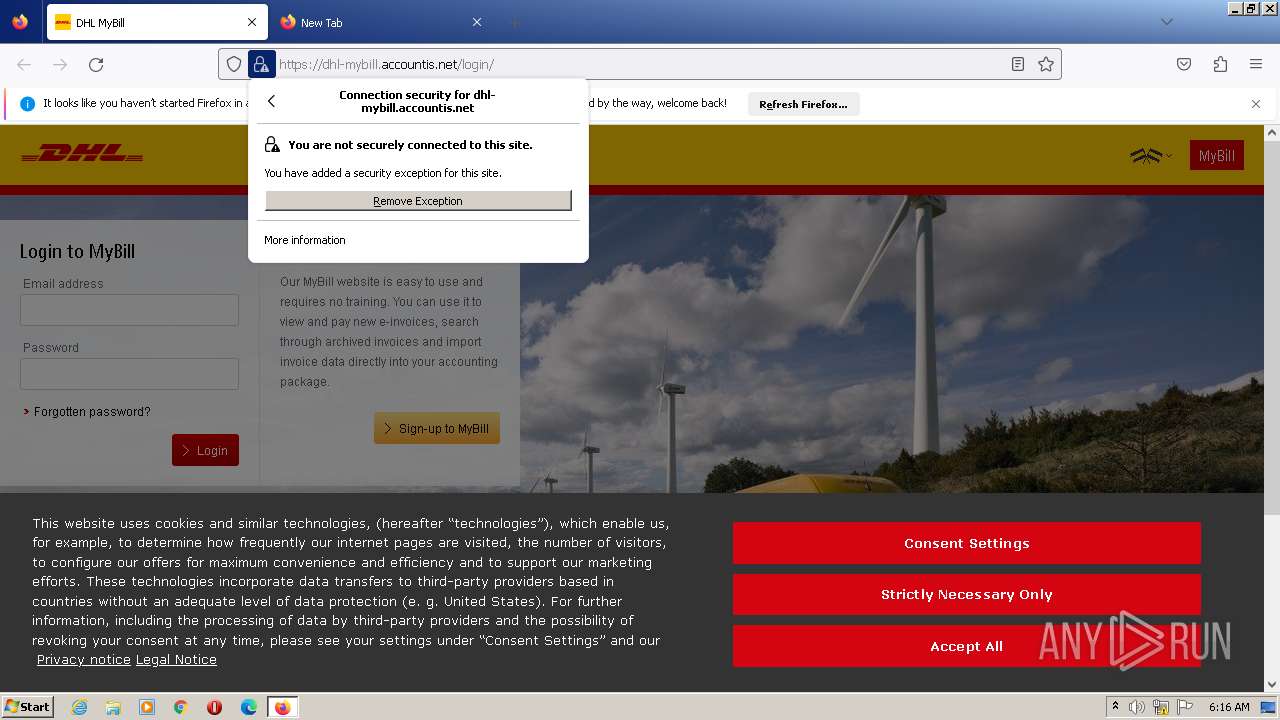Open Consent Settings

click(x=966, y=543)
